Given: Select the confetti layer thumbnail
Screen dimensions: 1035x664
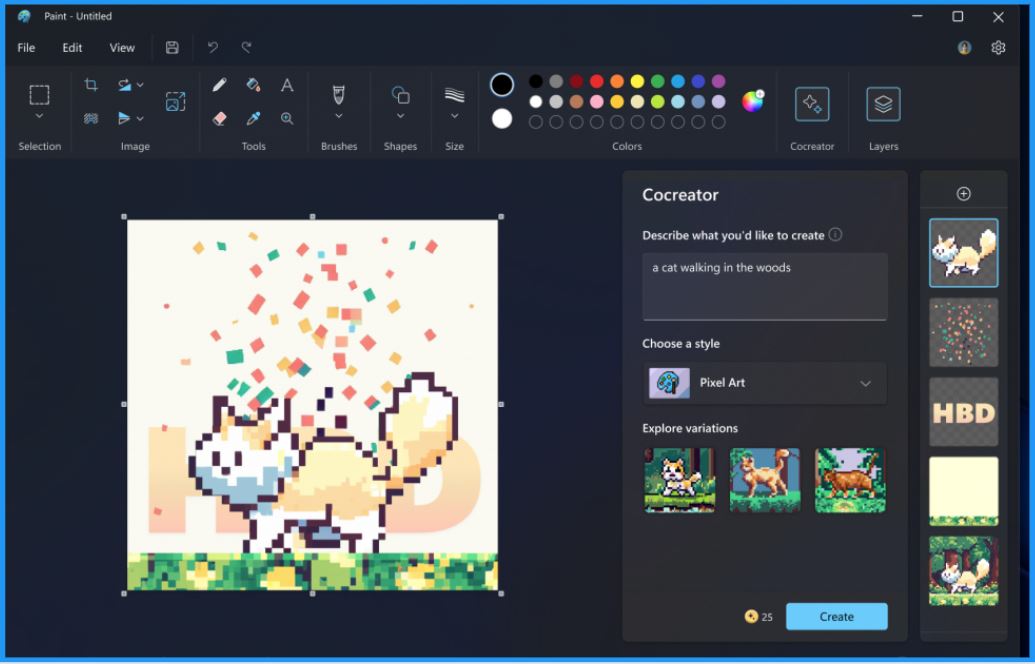Looking at the screenshot, I should click(x=964, y=332).
